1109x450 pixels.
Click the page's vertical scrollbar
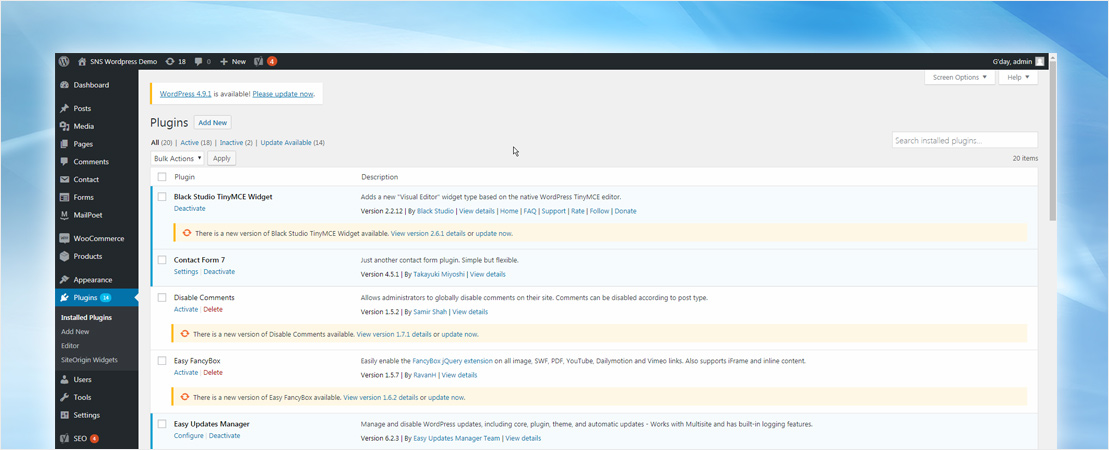[x=1052, y=140]
